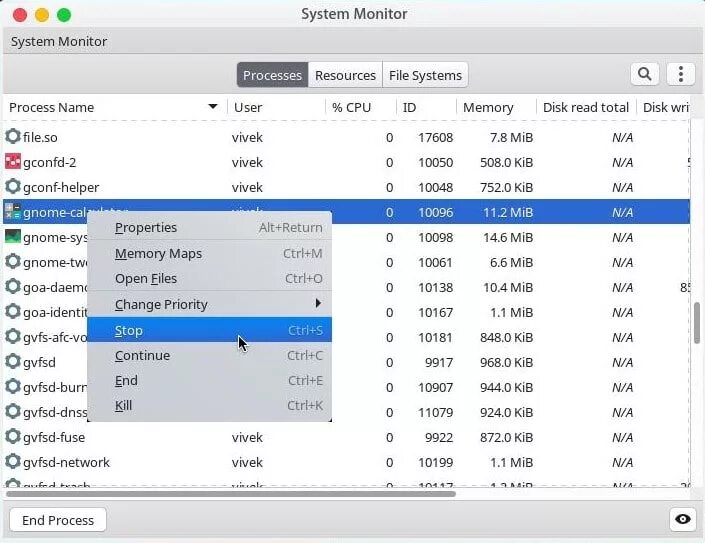Select the file.so process name
The image size is (705, 543).
[40, 137]
